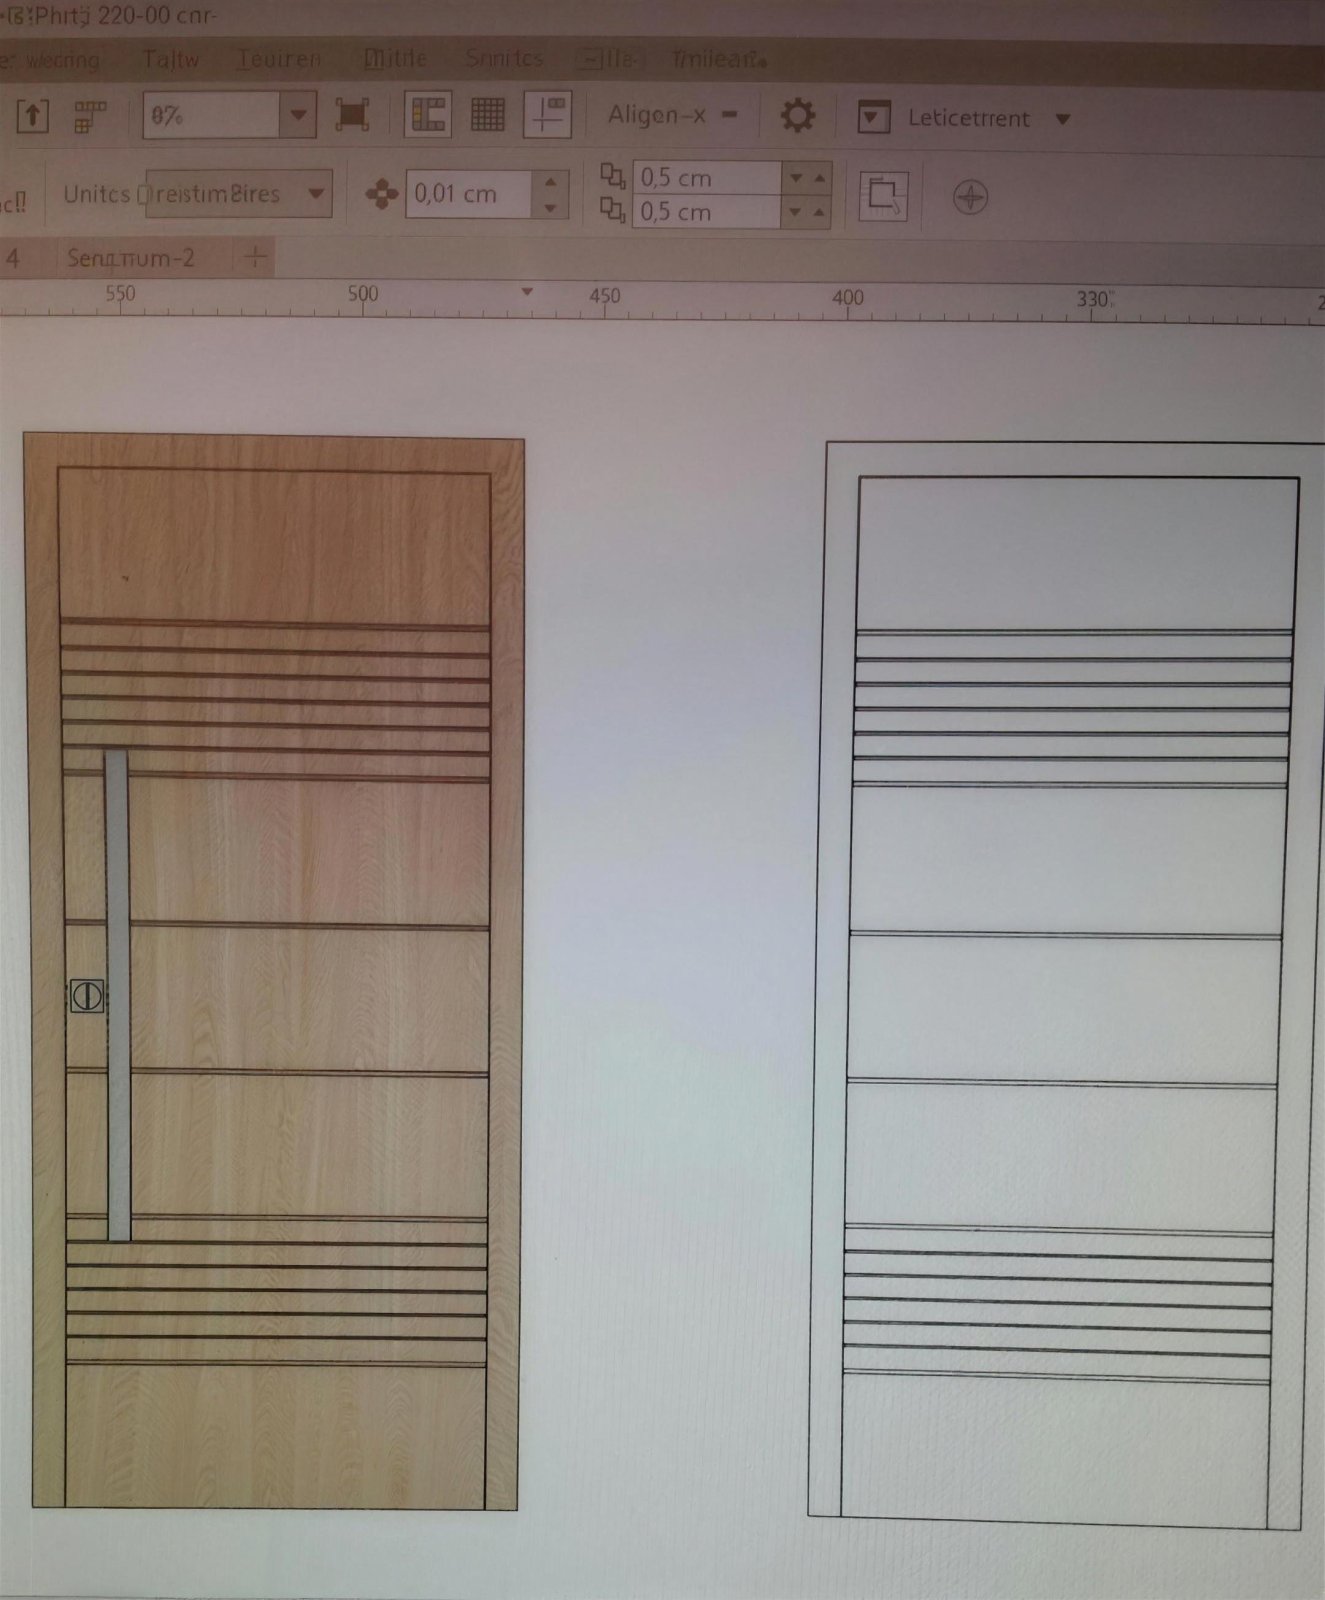
Task: Open the zoom level dropdown arrow
Action: click(x=298, y=115)
